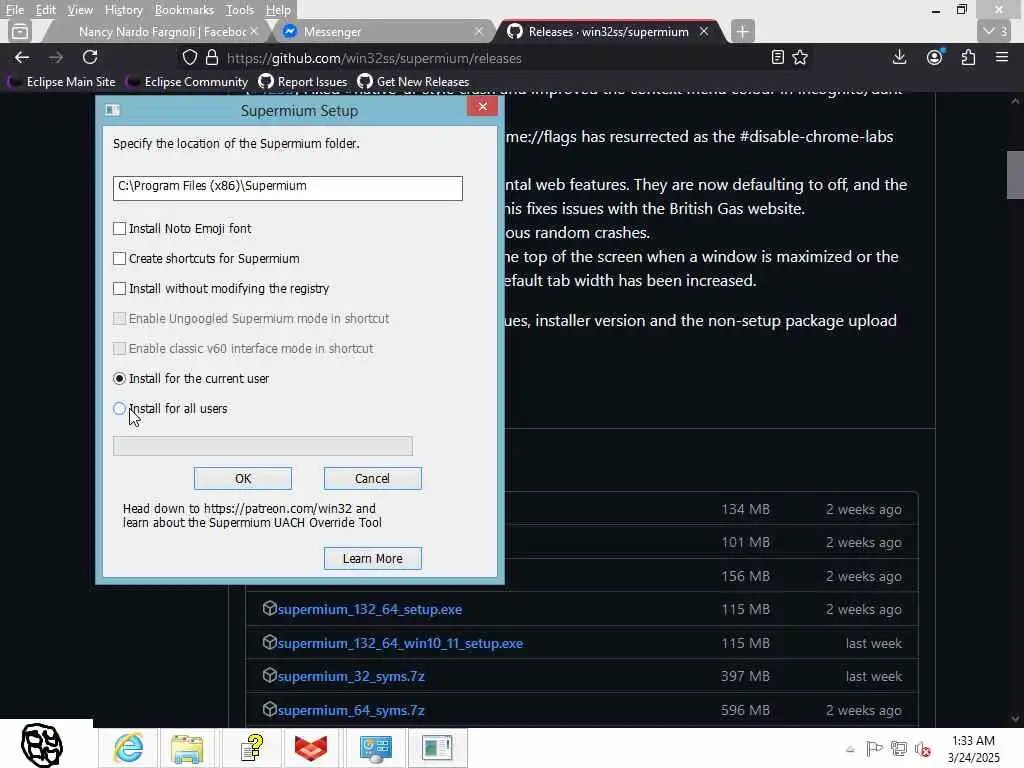Open the Firefox downloads panel

tap(899, 57)
